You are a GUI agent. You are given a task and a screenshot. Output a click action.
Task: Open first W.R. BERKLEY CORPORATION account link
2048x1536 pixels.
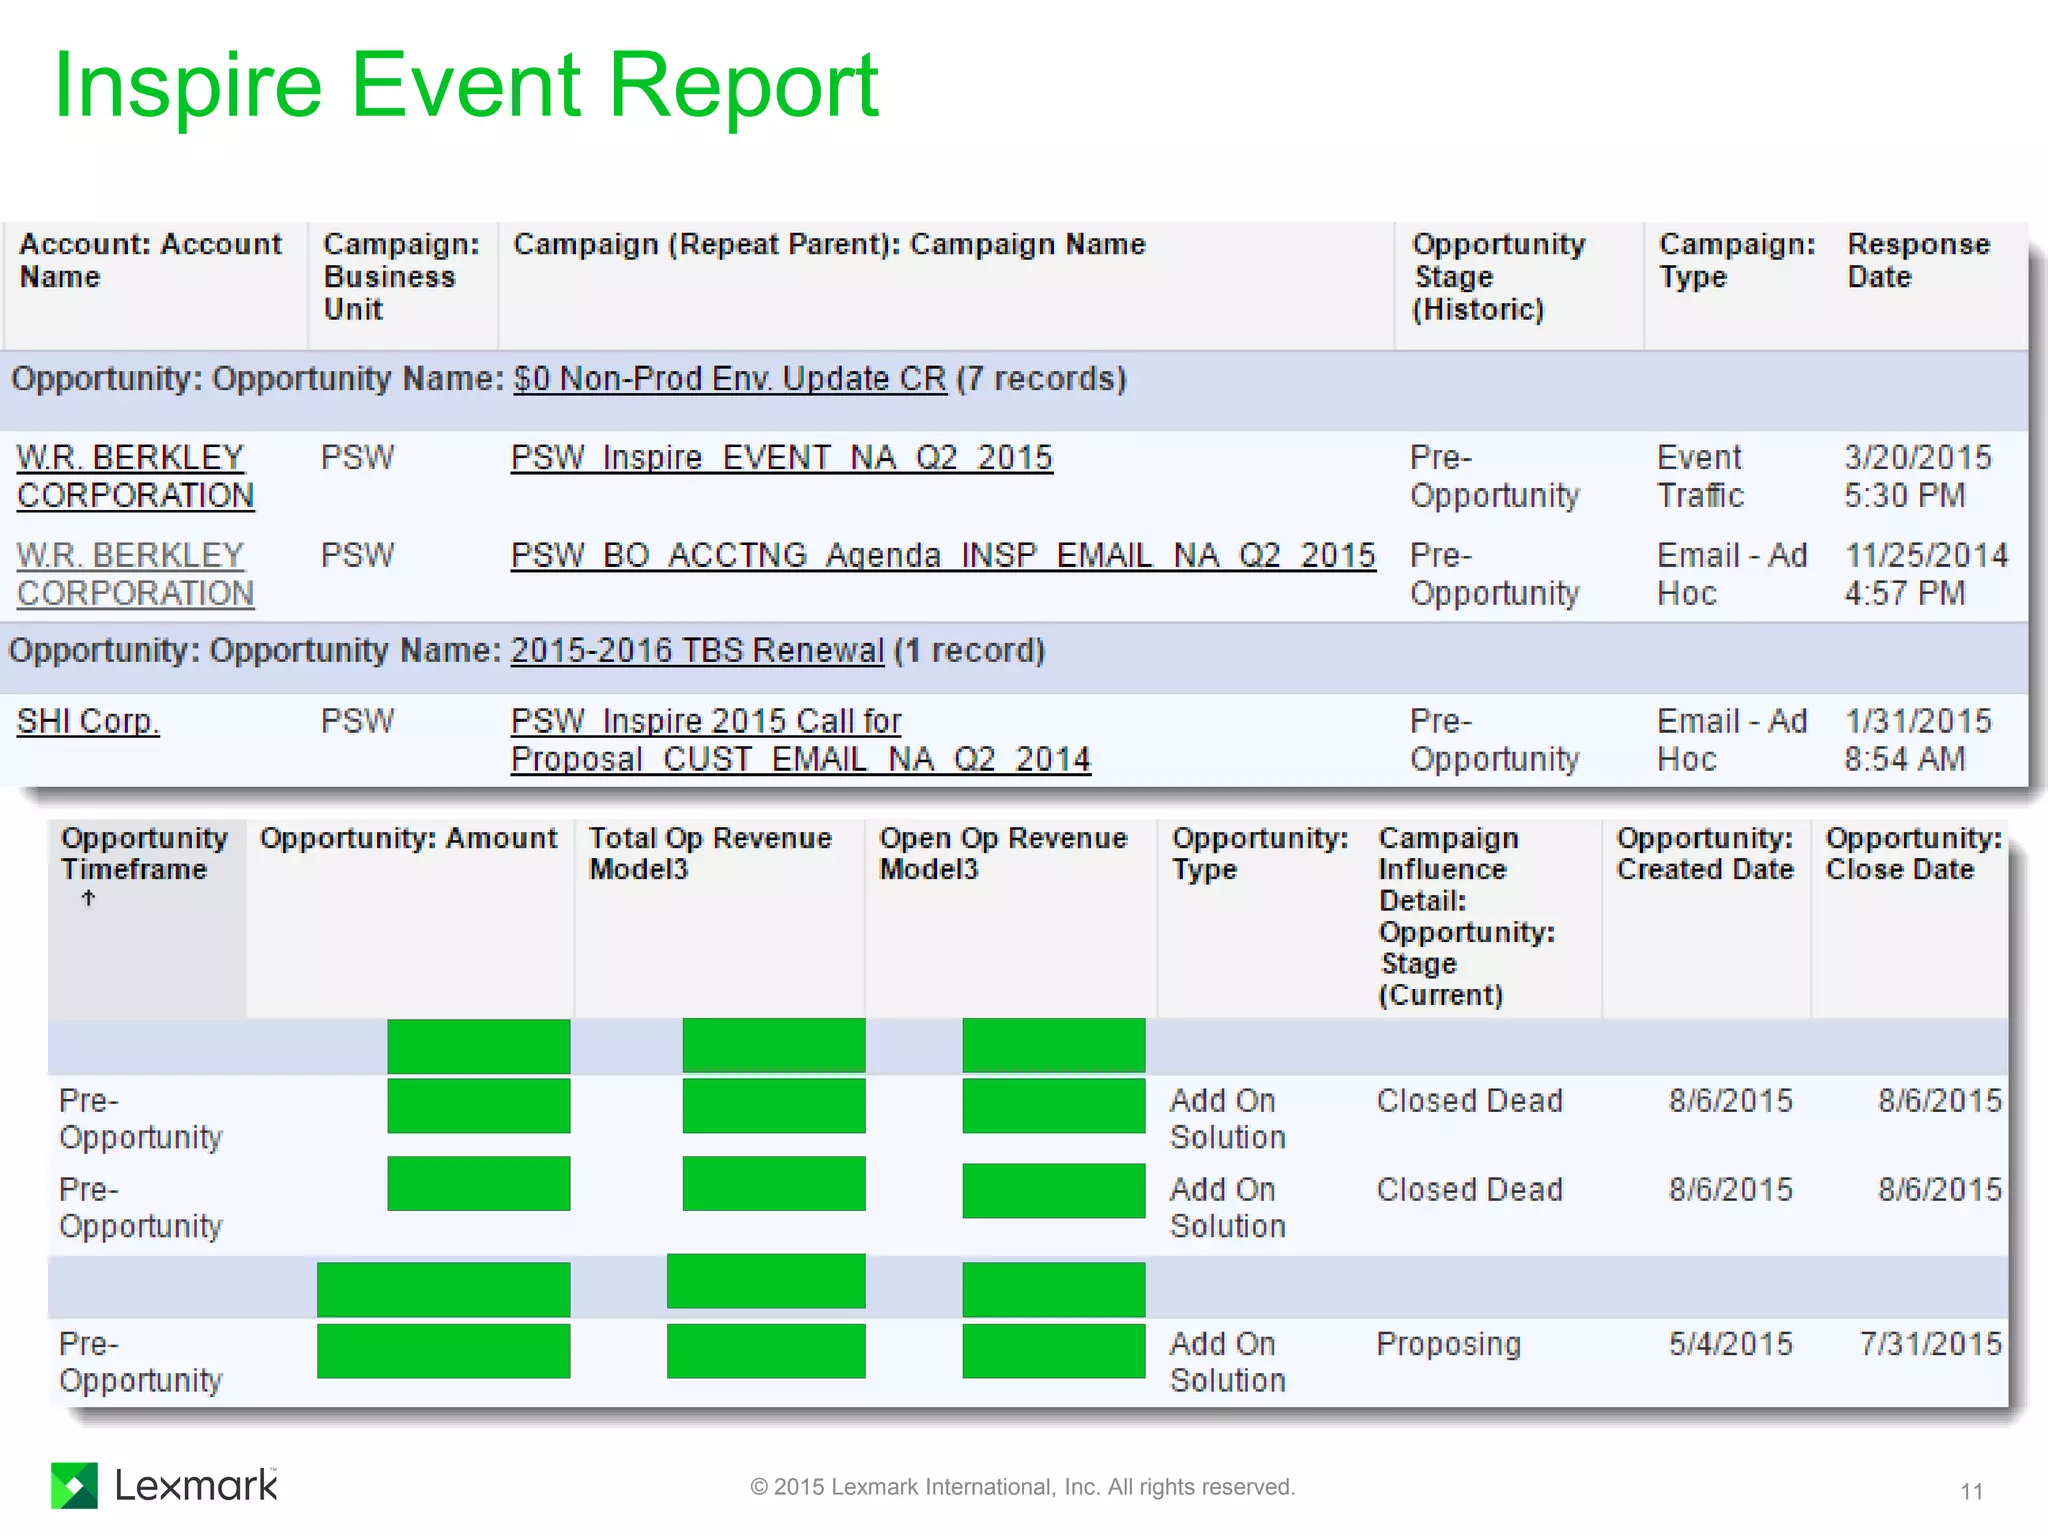point(135,476)
